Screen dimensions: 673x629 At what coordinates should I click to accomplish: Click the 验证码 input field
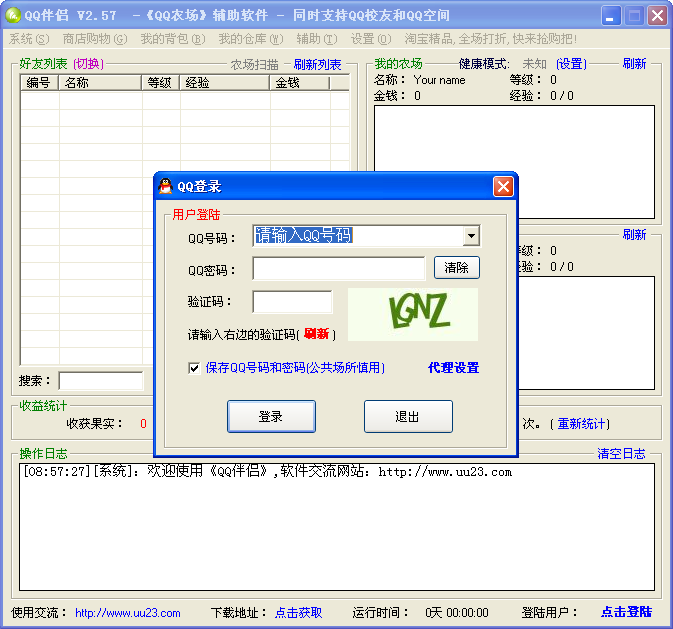click(x=292, y=302)
